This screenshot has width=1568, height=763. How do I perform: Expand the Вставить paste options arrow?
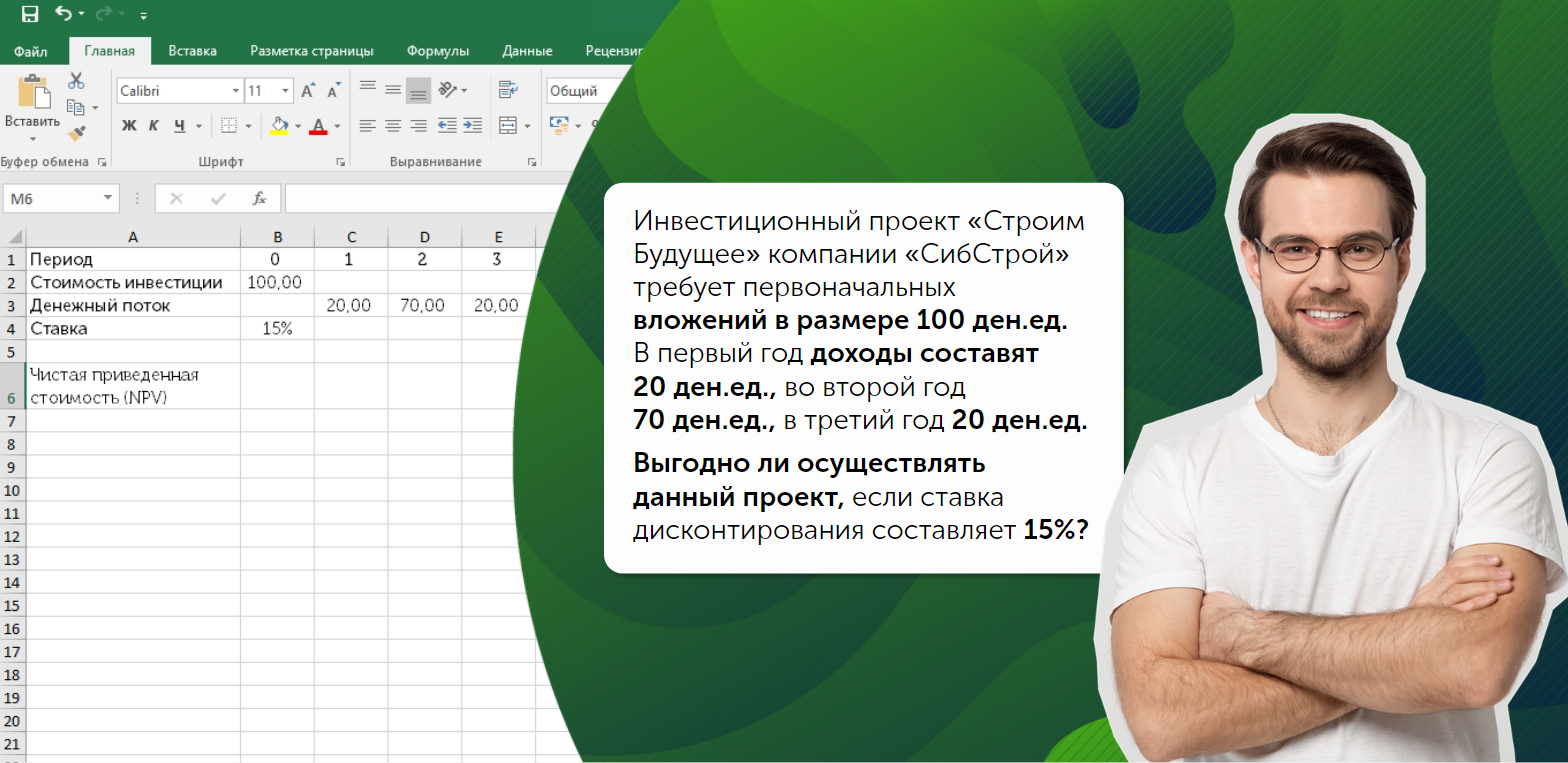click(x=33, y=139)
